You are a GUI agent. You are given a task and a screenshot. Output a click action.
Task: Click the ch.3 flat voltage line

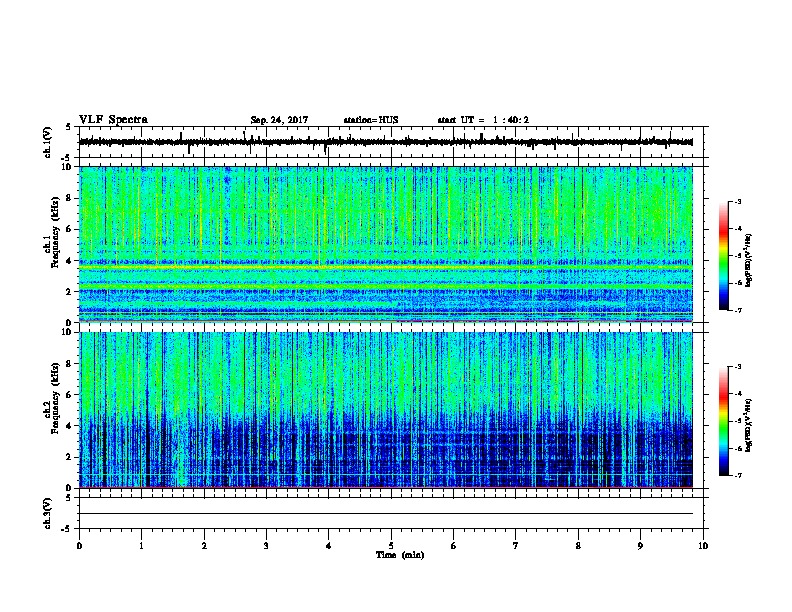pyautogui.click(x=386, y=514)
